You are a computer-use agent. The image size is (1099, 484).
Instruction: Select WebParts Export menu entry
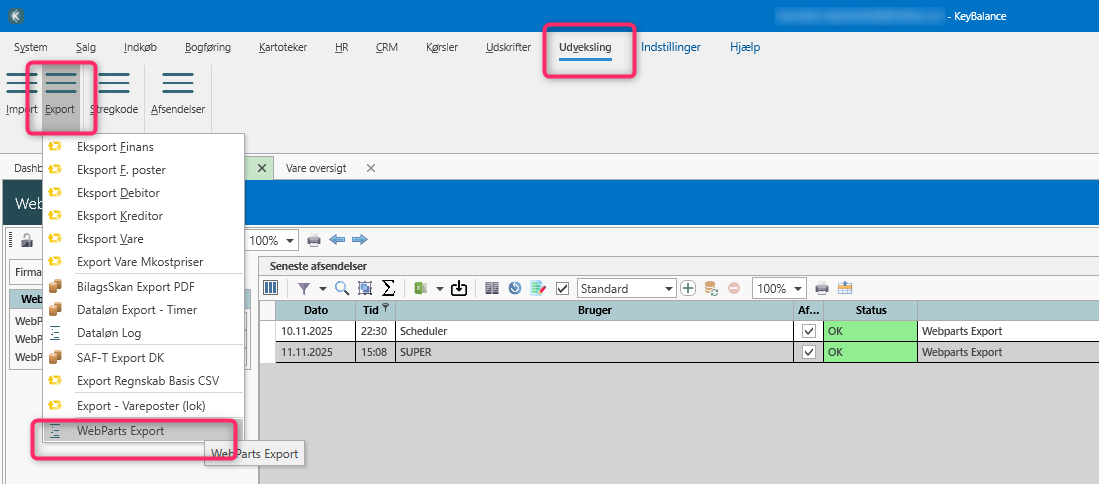(x=120, y=431)
